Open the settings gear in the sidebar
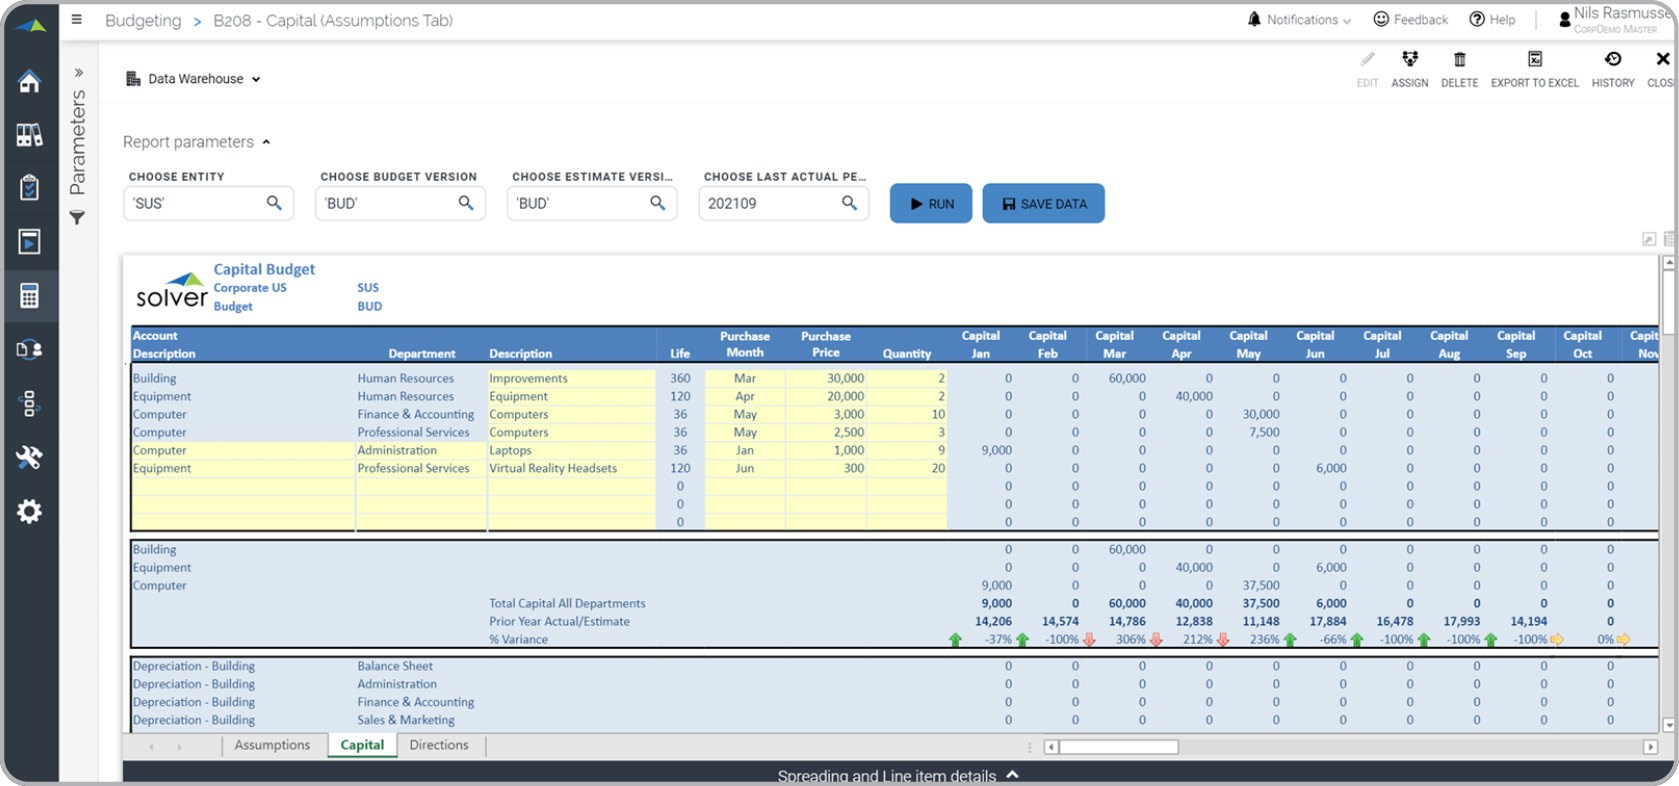The height and width of the screenshot is (786, 1679). pyautogui.click(x=29, y=511)
